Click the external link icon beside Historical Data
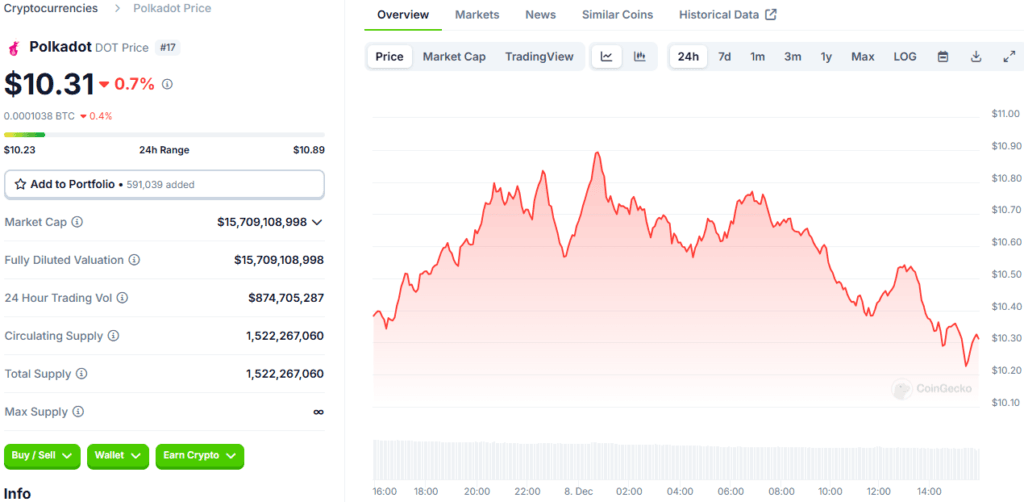Viewport: 1024px width, 502px height. [x=771, y=14]
